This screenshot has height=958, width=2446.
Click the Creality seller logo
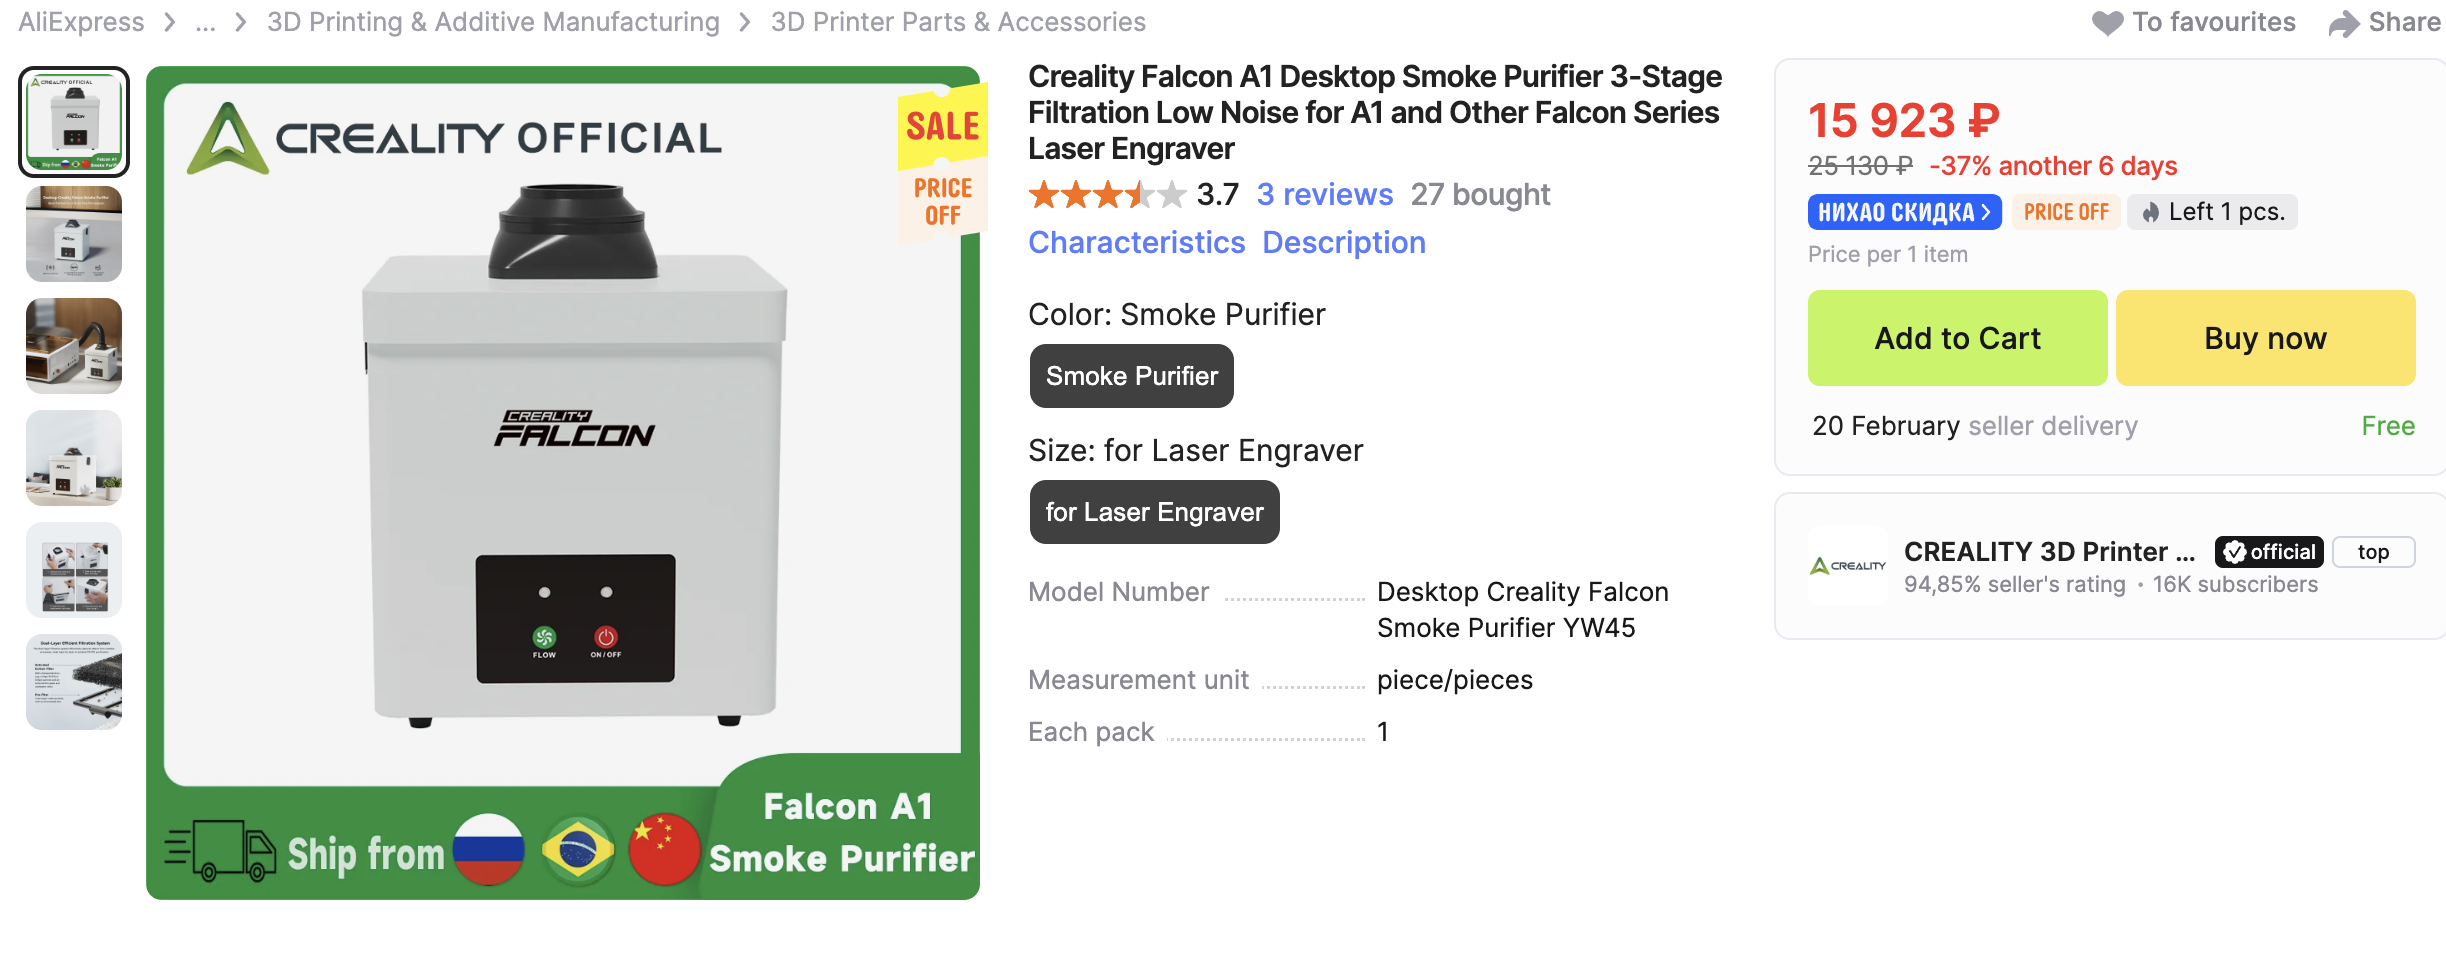tap(1847, 566)
